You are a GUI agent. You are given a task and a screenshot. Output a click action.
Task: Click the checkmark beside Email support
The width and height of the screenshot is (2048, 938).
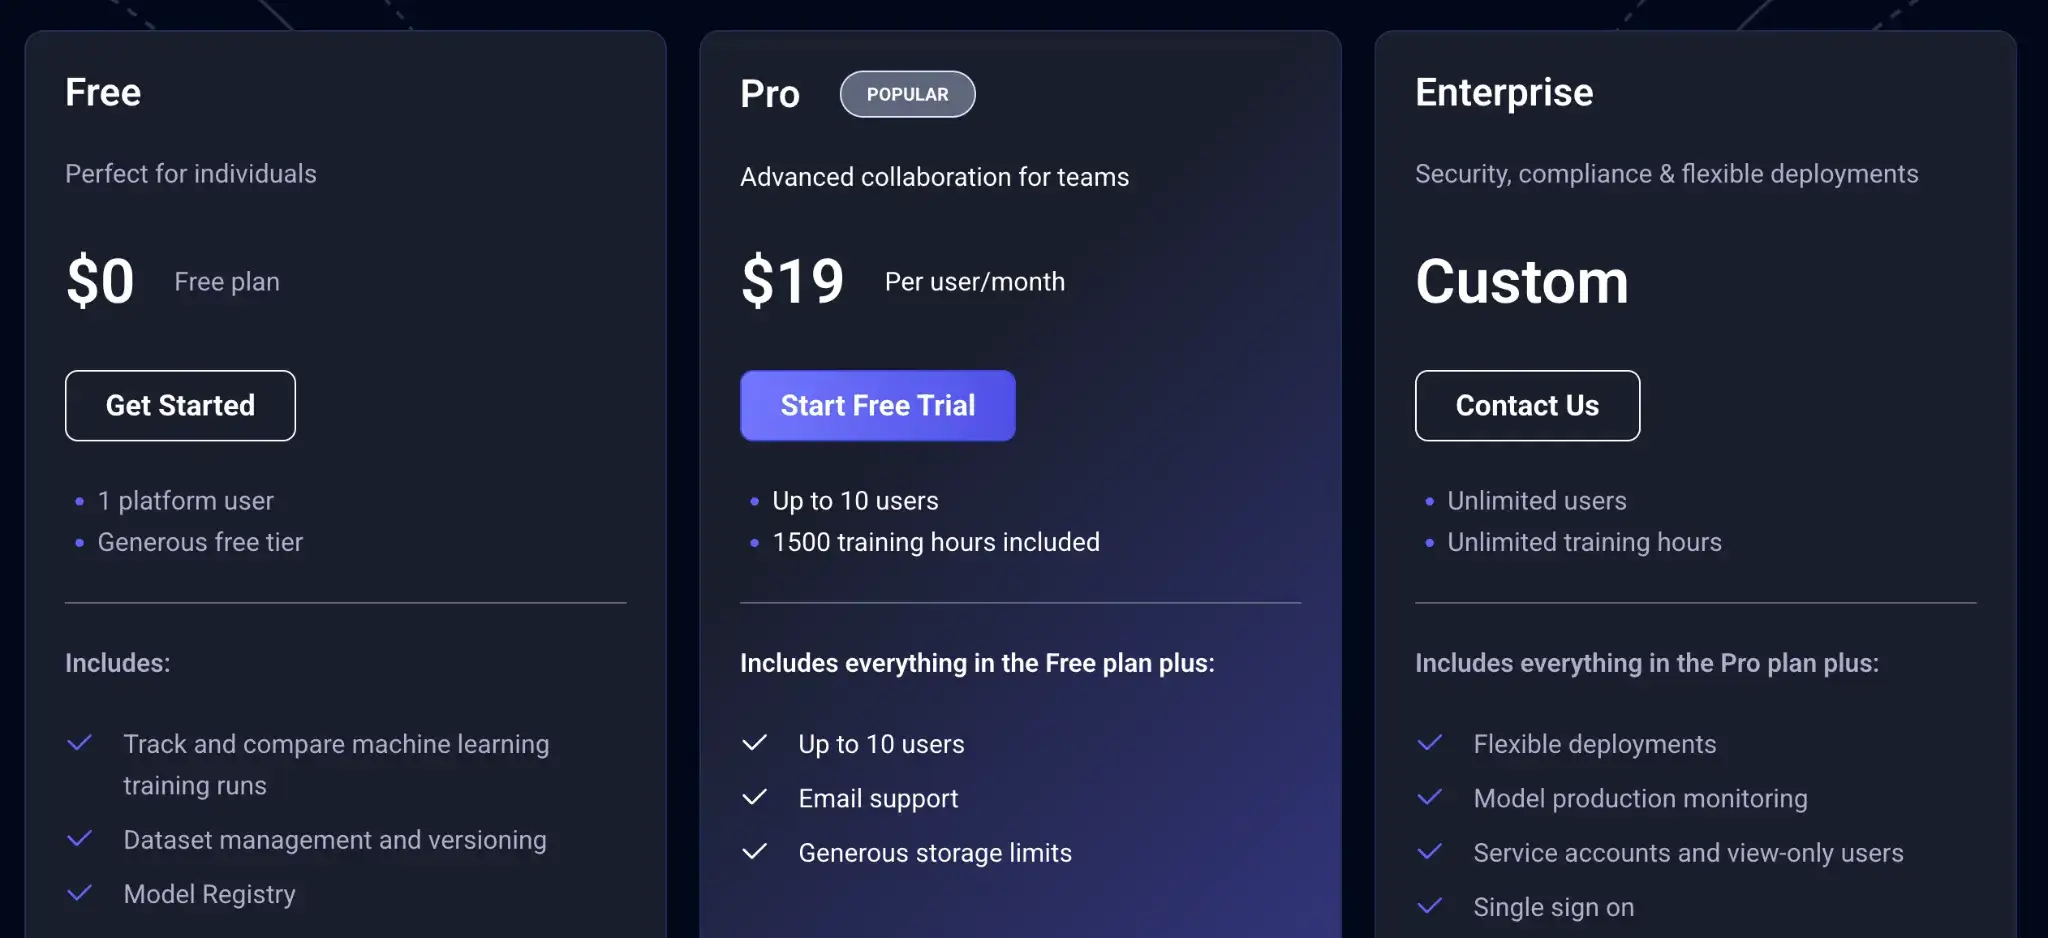click(755, 797)
